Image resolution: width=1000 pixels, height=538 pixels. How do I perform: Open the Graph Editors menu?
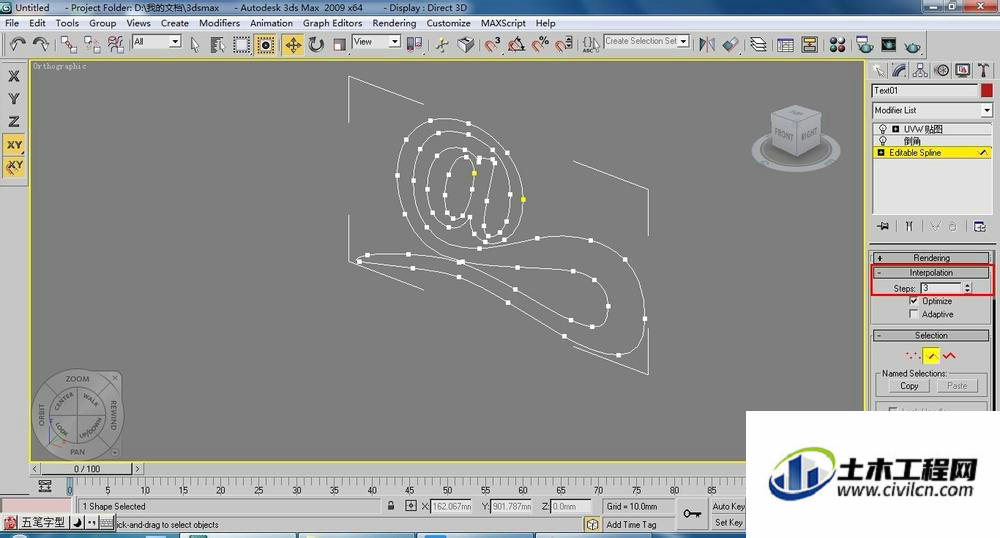pos(332,23)
